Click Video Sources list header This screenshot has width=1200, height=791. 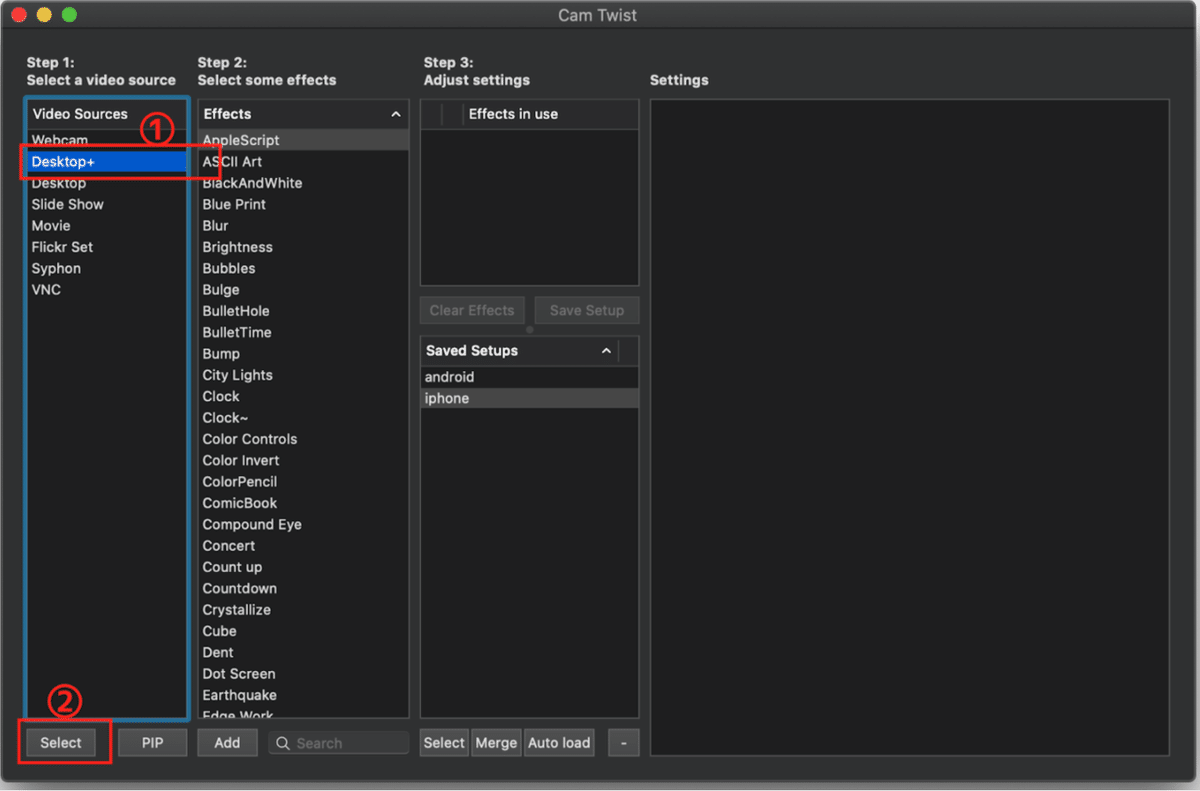pos(107,114)
